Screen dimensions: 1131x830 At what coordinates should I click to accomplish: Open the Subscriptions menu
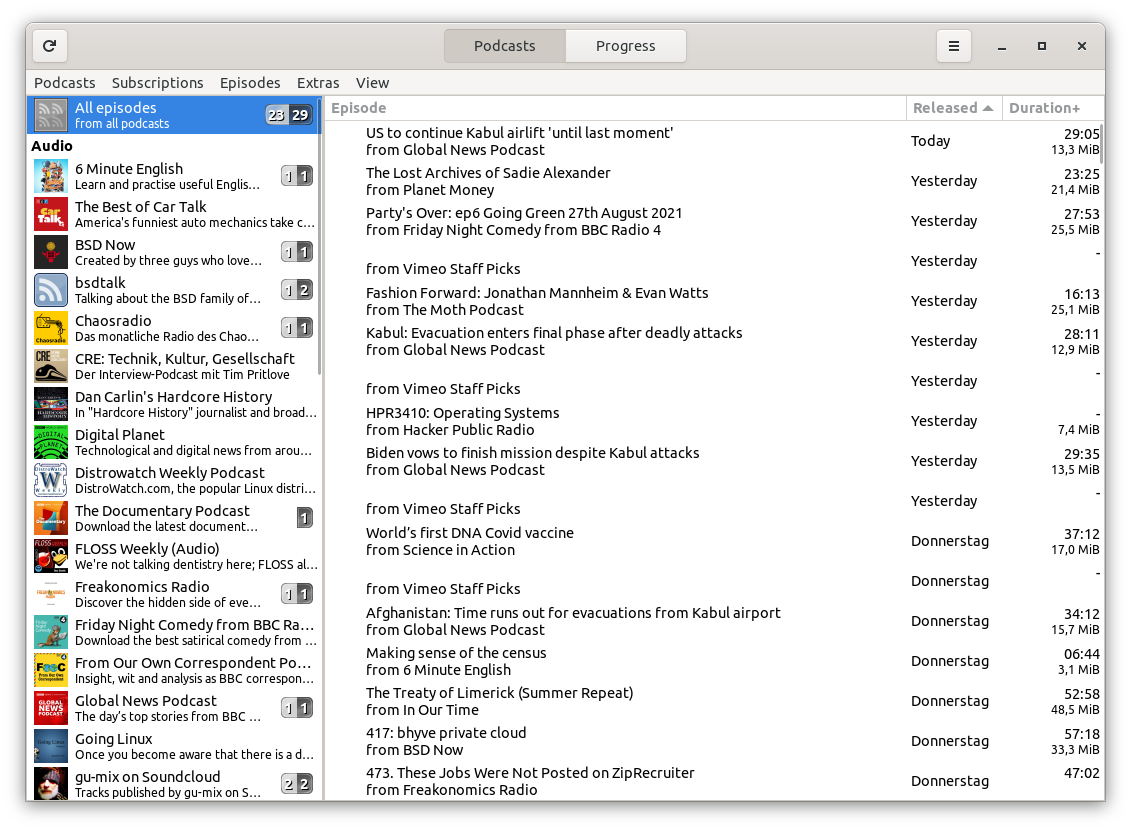157,83
